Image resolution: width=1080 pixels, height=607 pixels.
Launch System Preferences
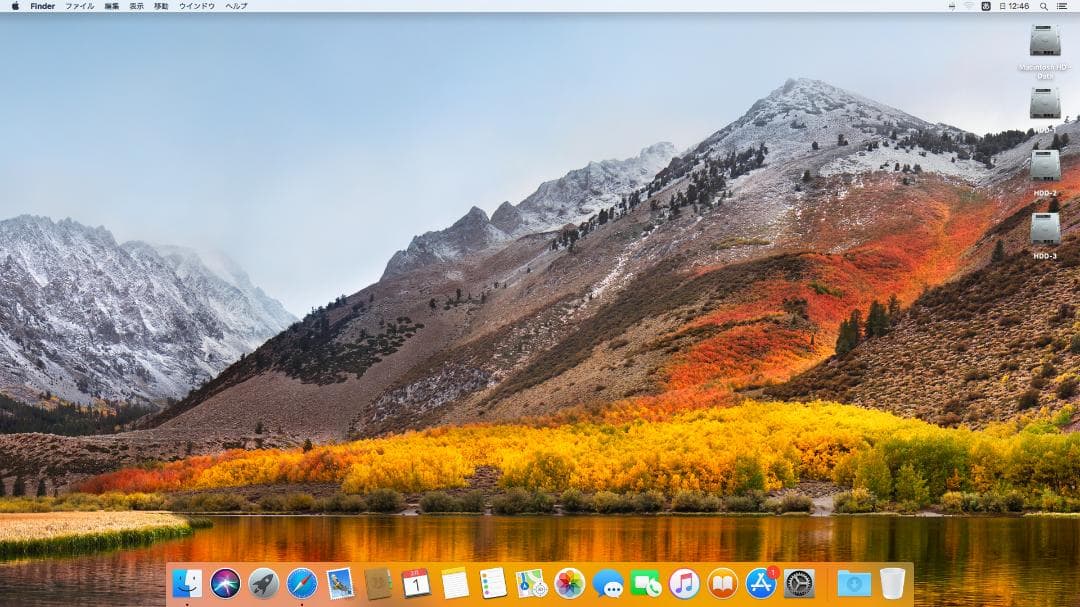click(x=799, y=585)
